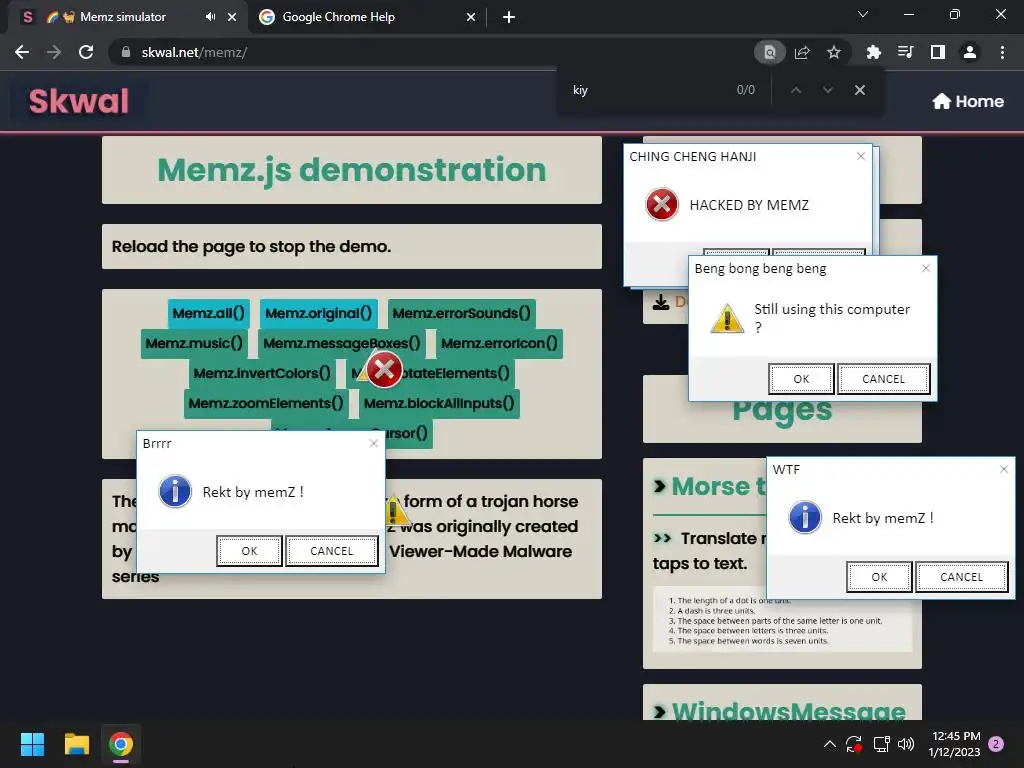Viewport: 1024px width, 768px height.
Task: Close the find bar
Action: click(x=860, y=90)
